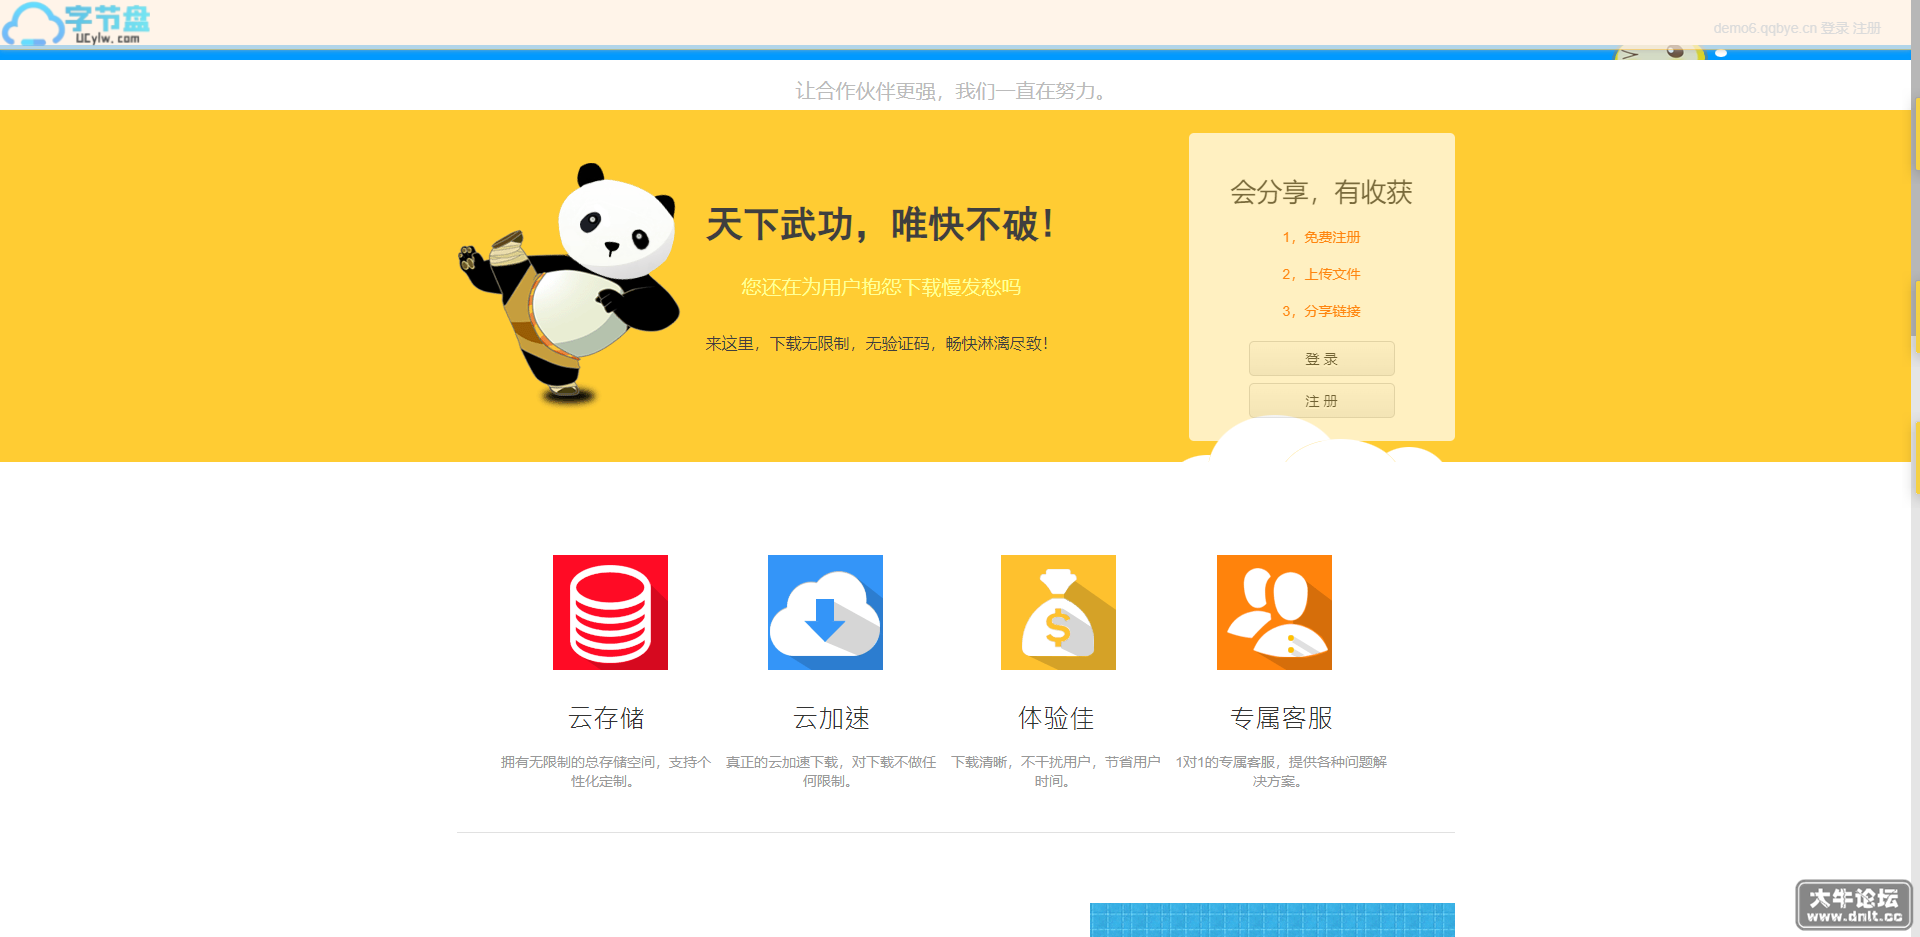Click the kung fu panda mascot image

click(x=569, y=284)
